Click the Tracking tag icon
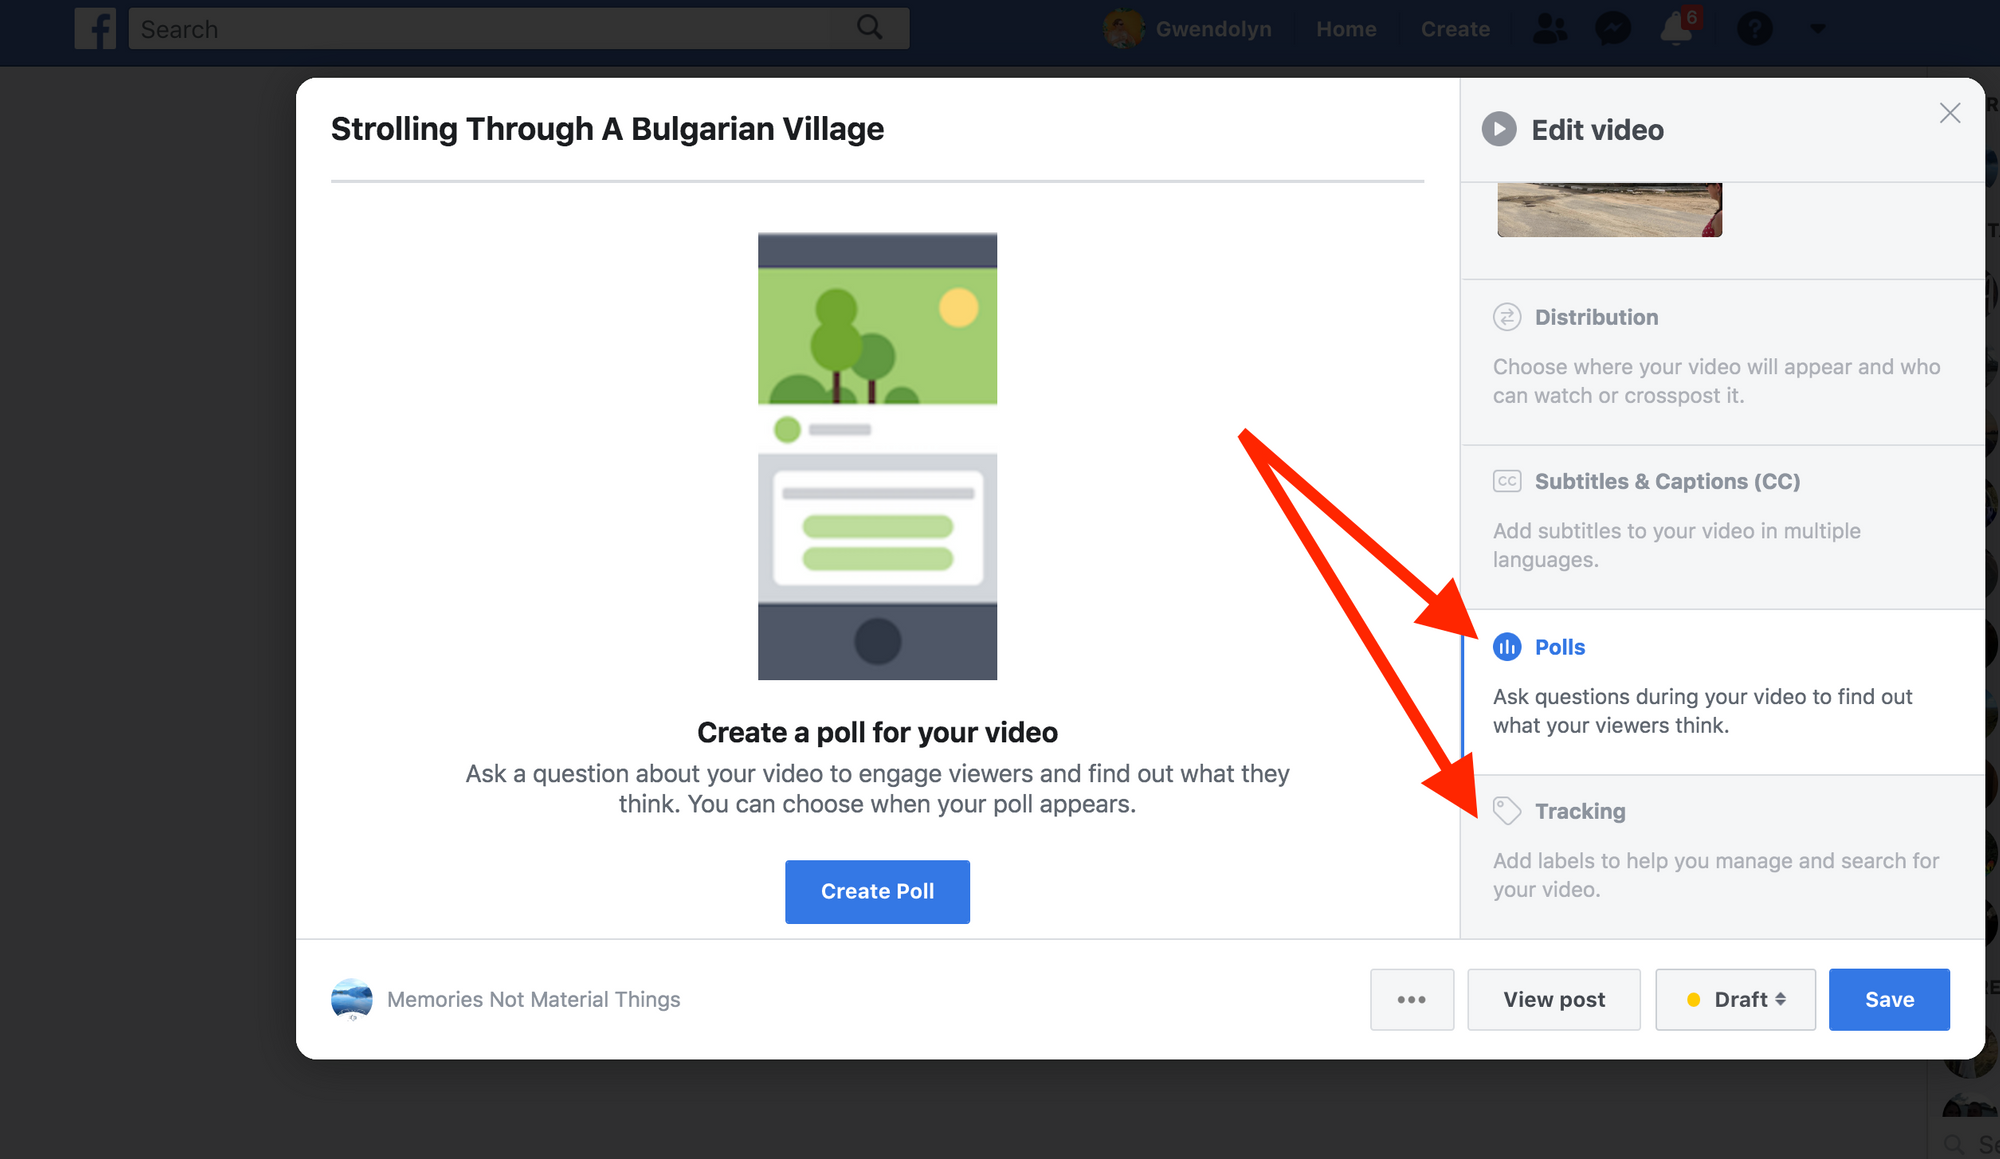Image resolution: width=2000 pixels, height=1159 pixels. (1507, 811)
